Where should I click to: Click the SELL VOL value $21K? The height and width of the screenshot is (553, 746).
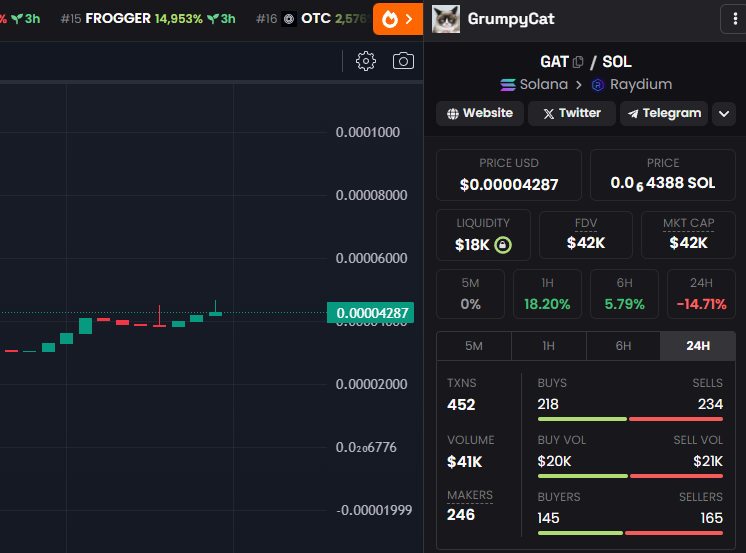708,461
